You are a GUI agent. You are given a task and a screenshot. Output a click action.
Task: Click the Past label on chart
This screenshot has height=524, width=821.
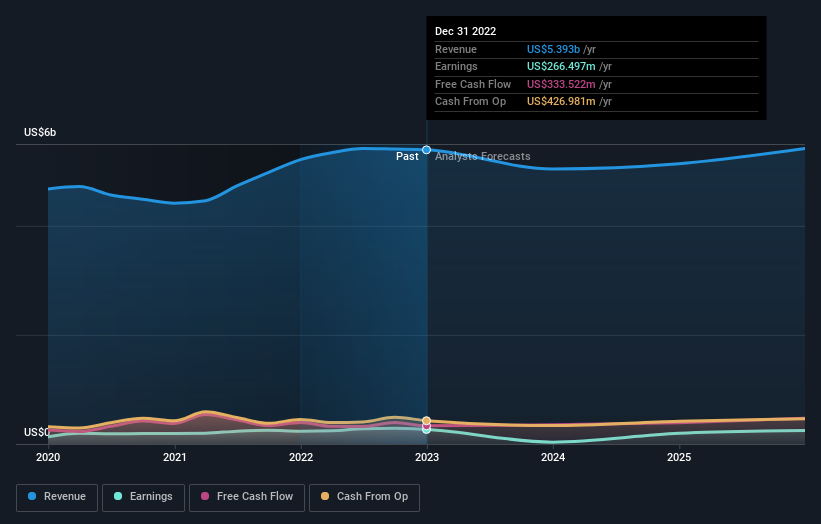[407, 157]
